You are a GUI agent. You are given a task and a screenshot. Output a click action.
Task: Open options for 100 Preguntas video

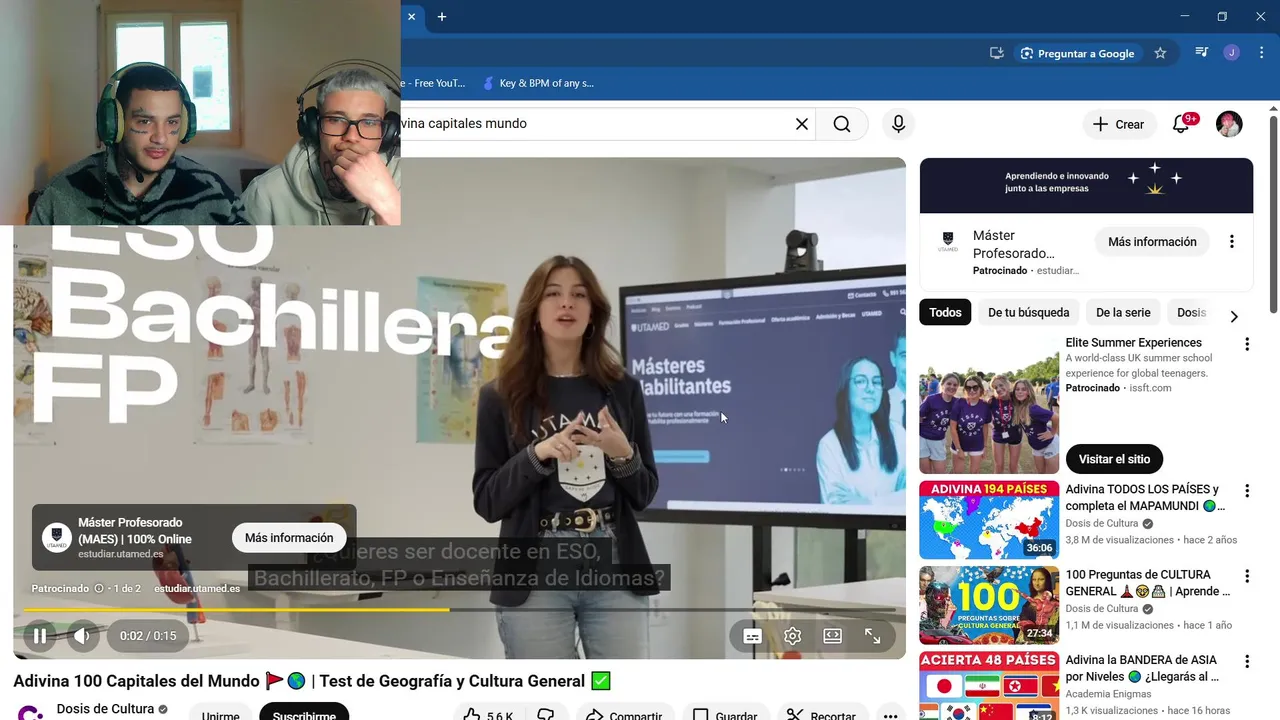(x=1247, y=576)
